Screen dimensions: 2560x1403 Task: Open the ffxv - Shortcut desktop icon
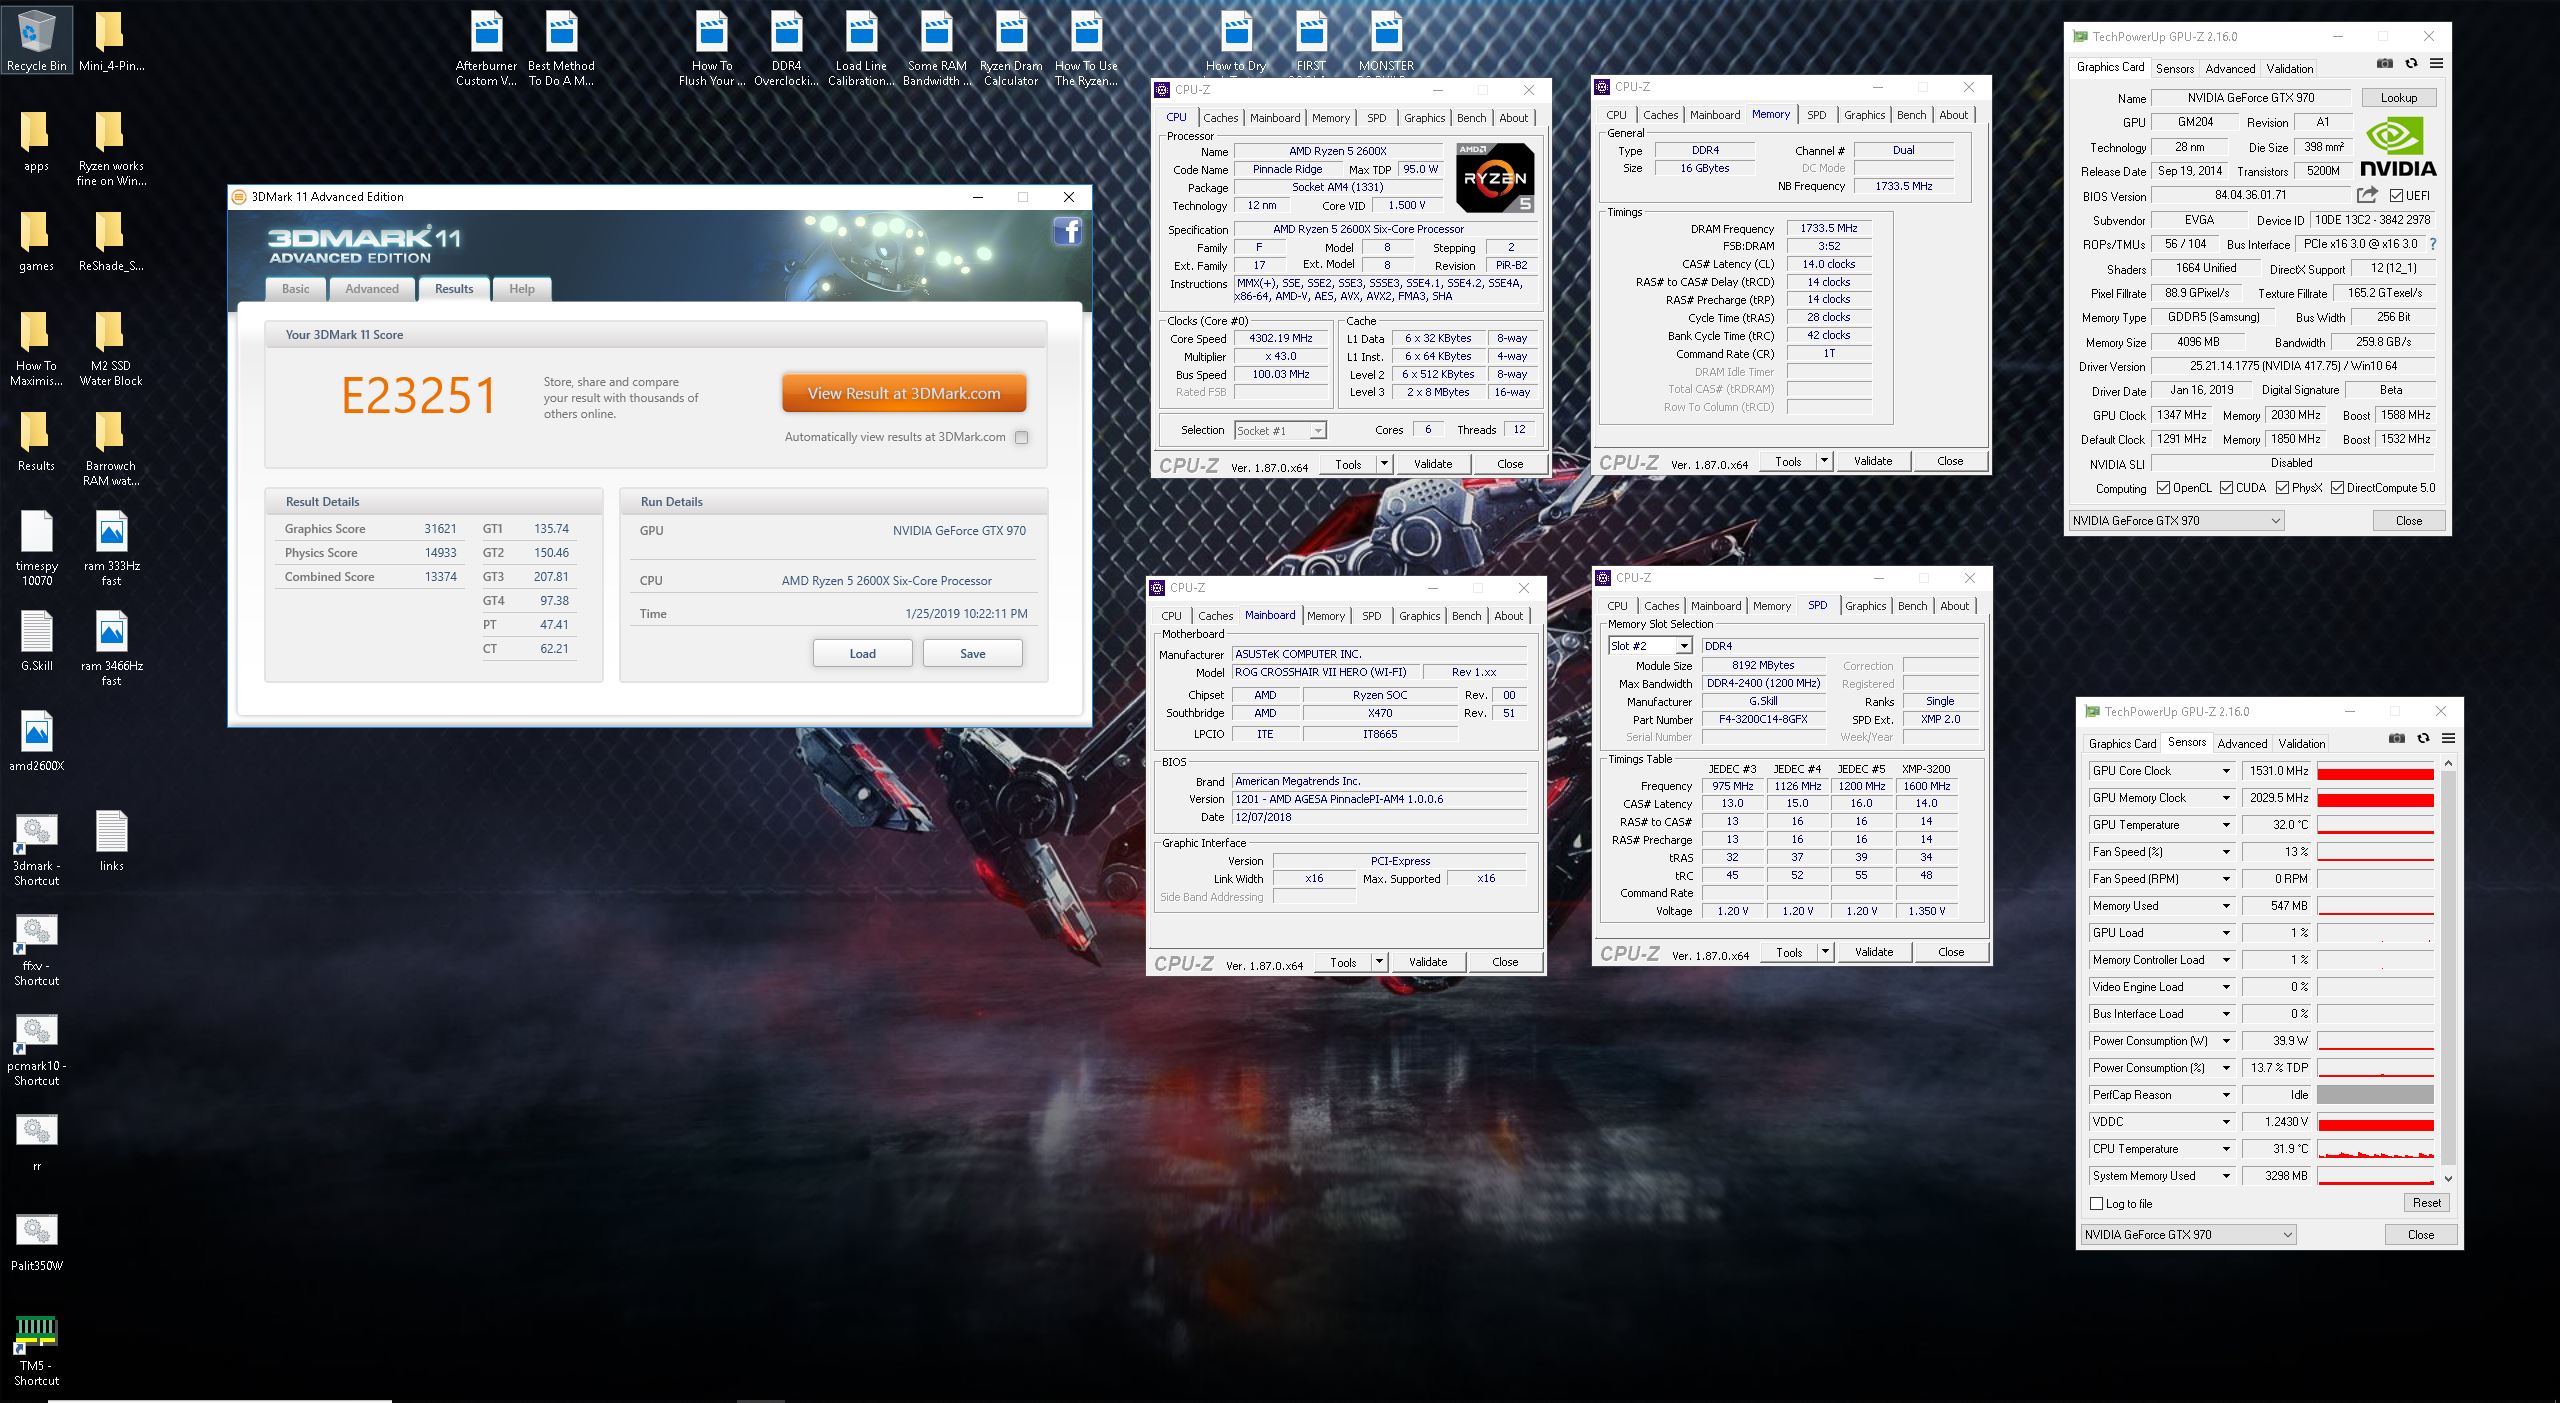pos(37,950)
